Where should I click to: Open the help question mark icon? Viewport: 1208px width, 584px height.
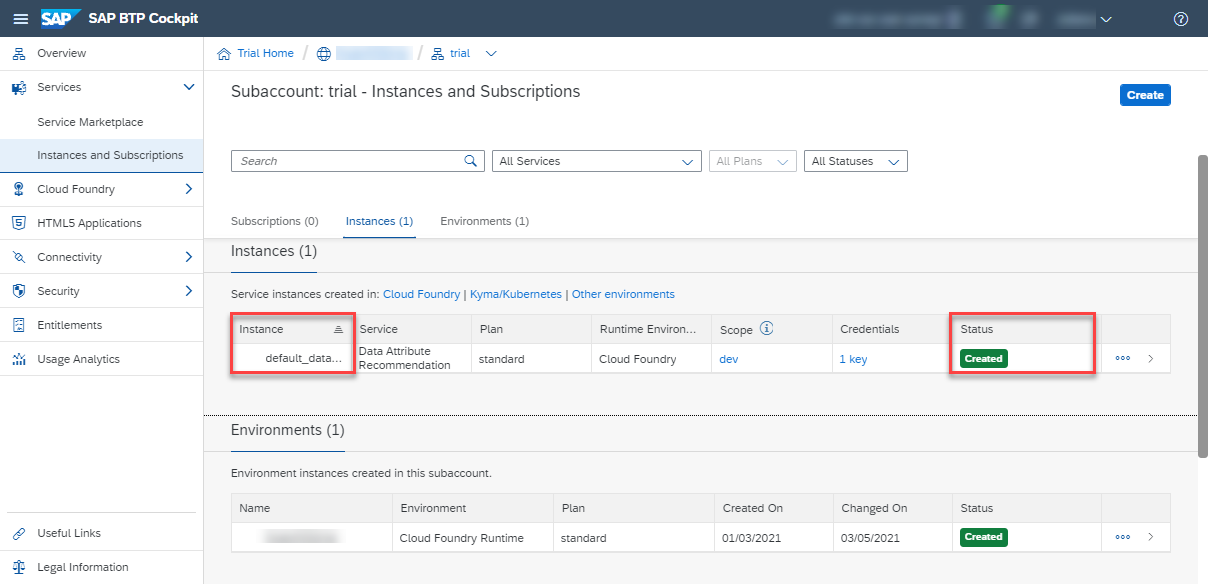1181,19
